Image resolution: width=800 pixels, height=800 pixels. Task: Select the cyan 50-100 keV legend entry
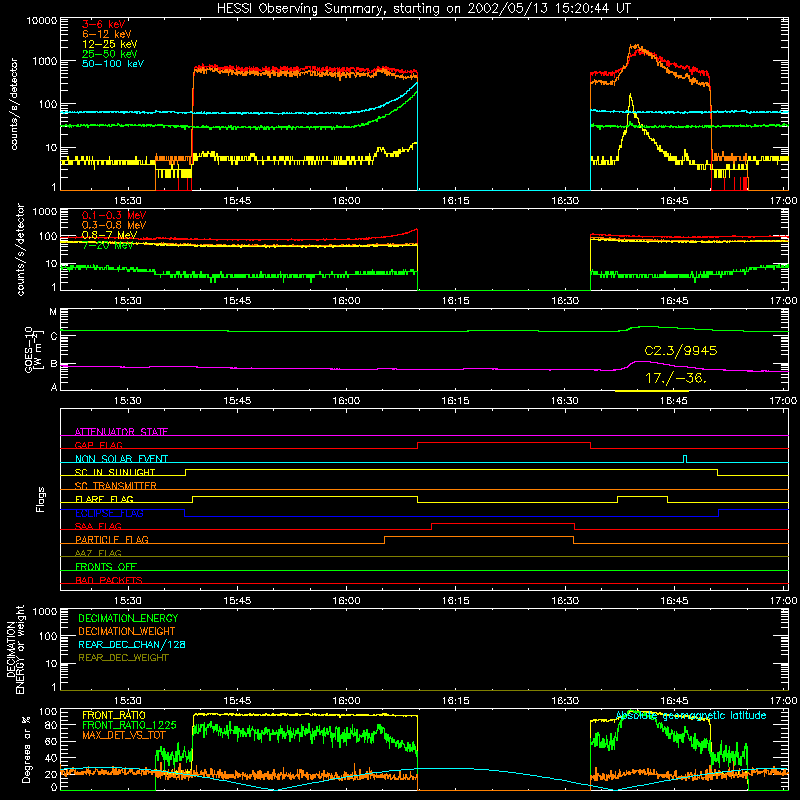coord(113,63)
